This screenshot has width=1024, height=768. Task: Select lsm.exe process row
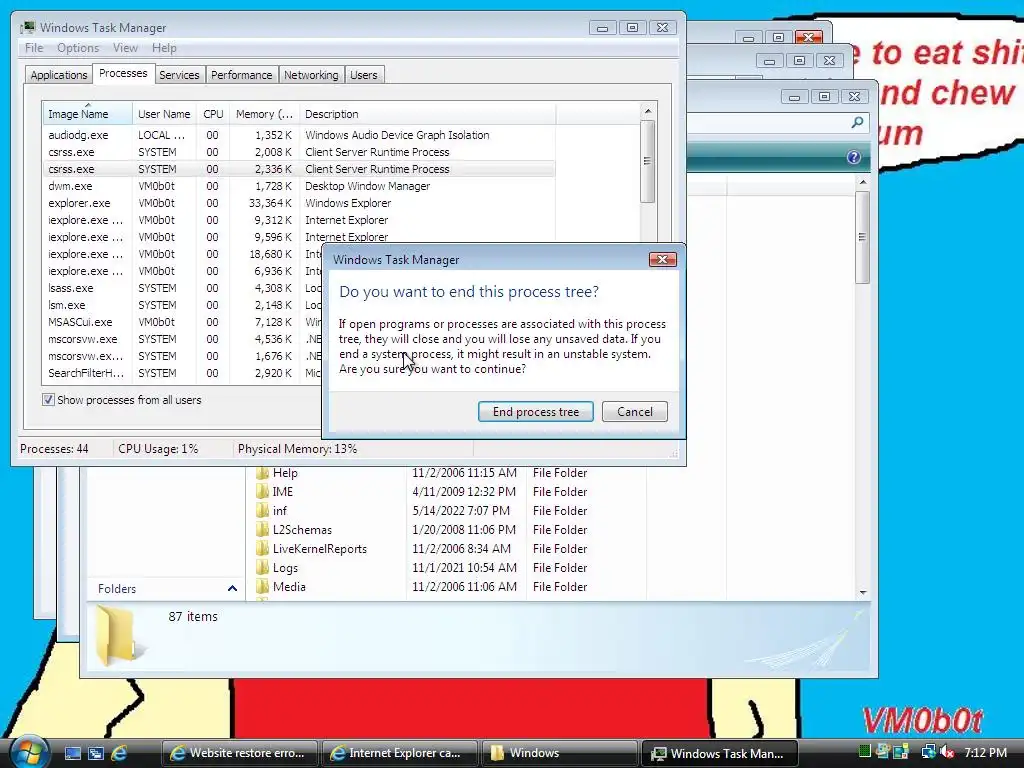182,305
